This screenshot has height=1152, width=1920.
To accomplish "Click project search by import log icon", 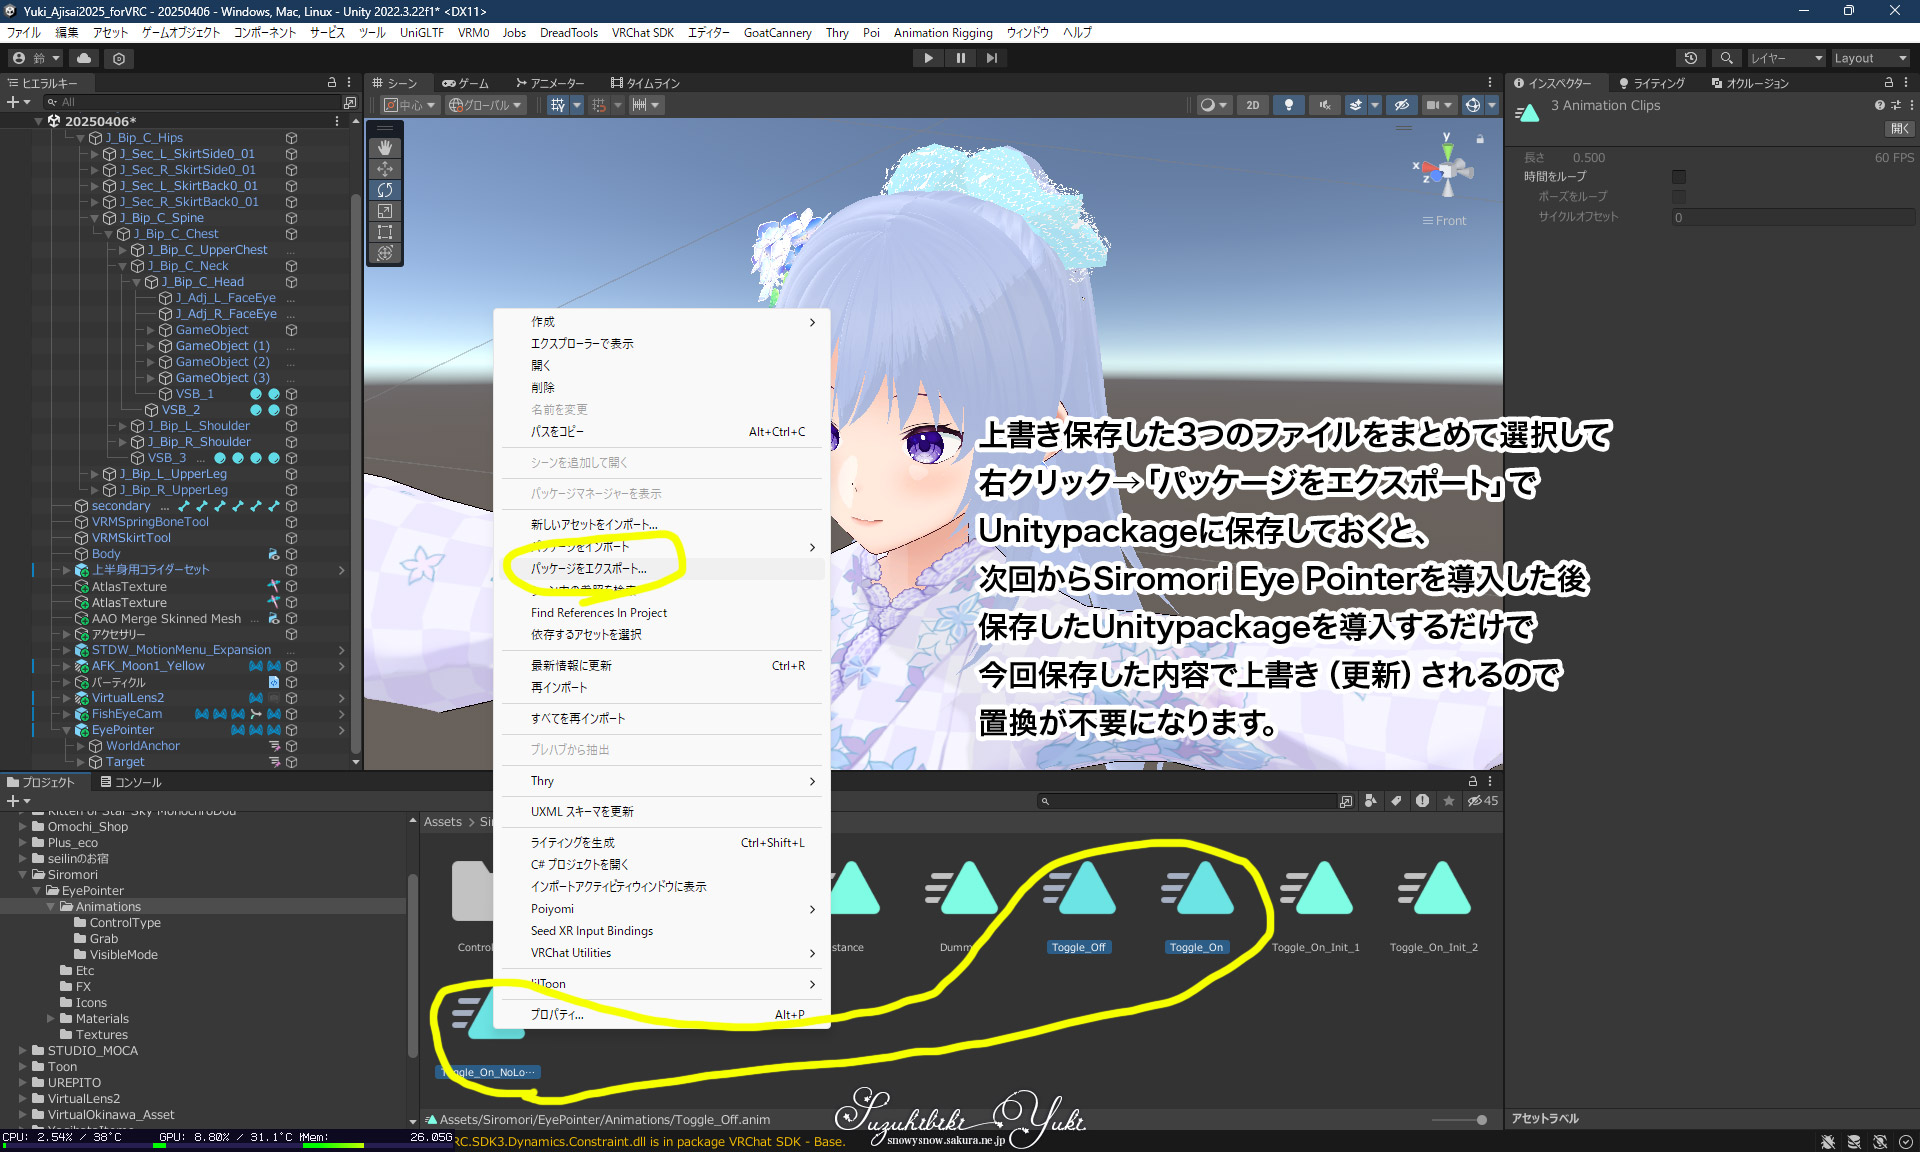I will click(x=1422, y=801).
